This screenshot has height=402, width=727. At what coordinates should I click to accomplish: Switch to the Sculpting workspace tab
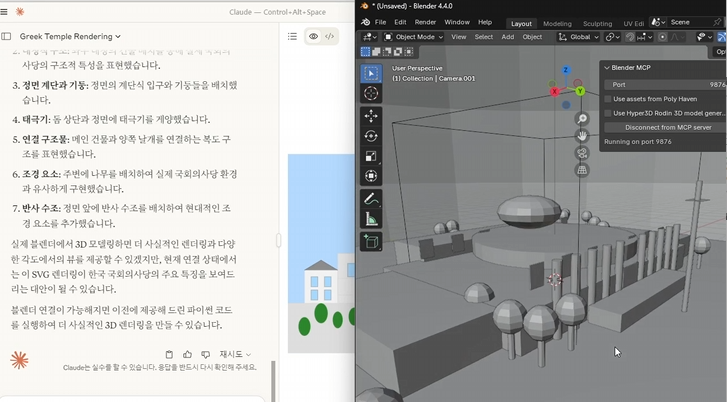597,24
